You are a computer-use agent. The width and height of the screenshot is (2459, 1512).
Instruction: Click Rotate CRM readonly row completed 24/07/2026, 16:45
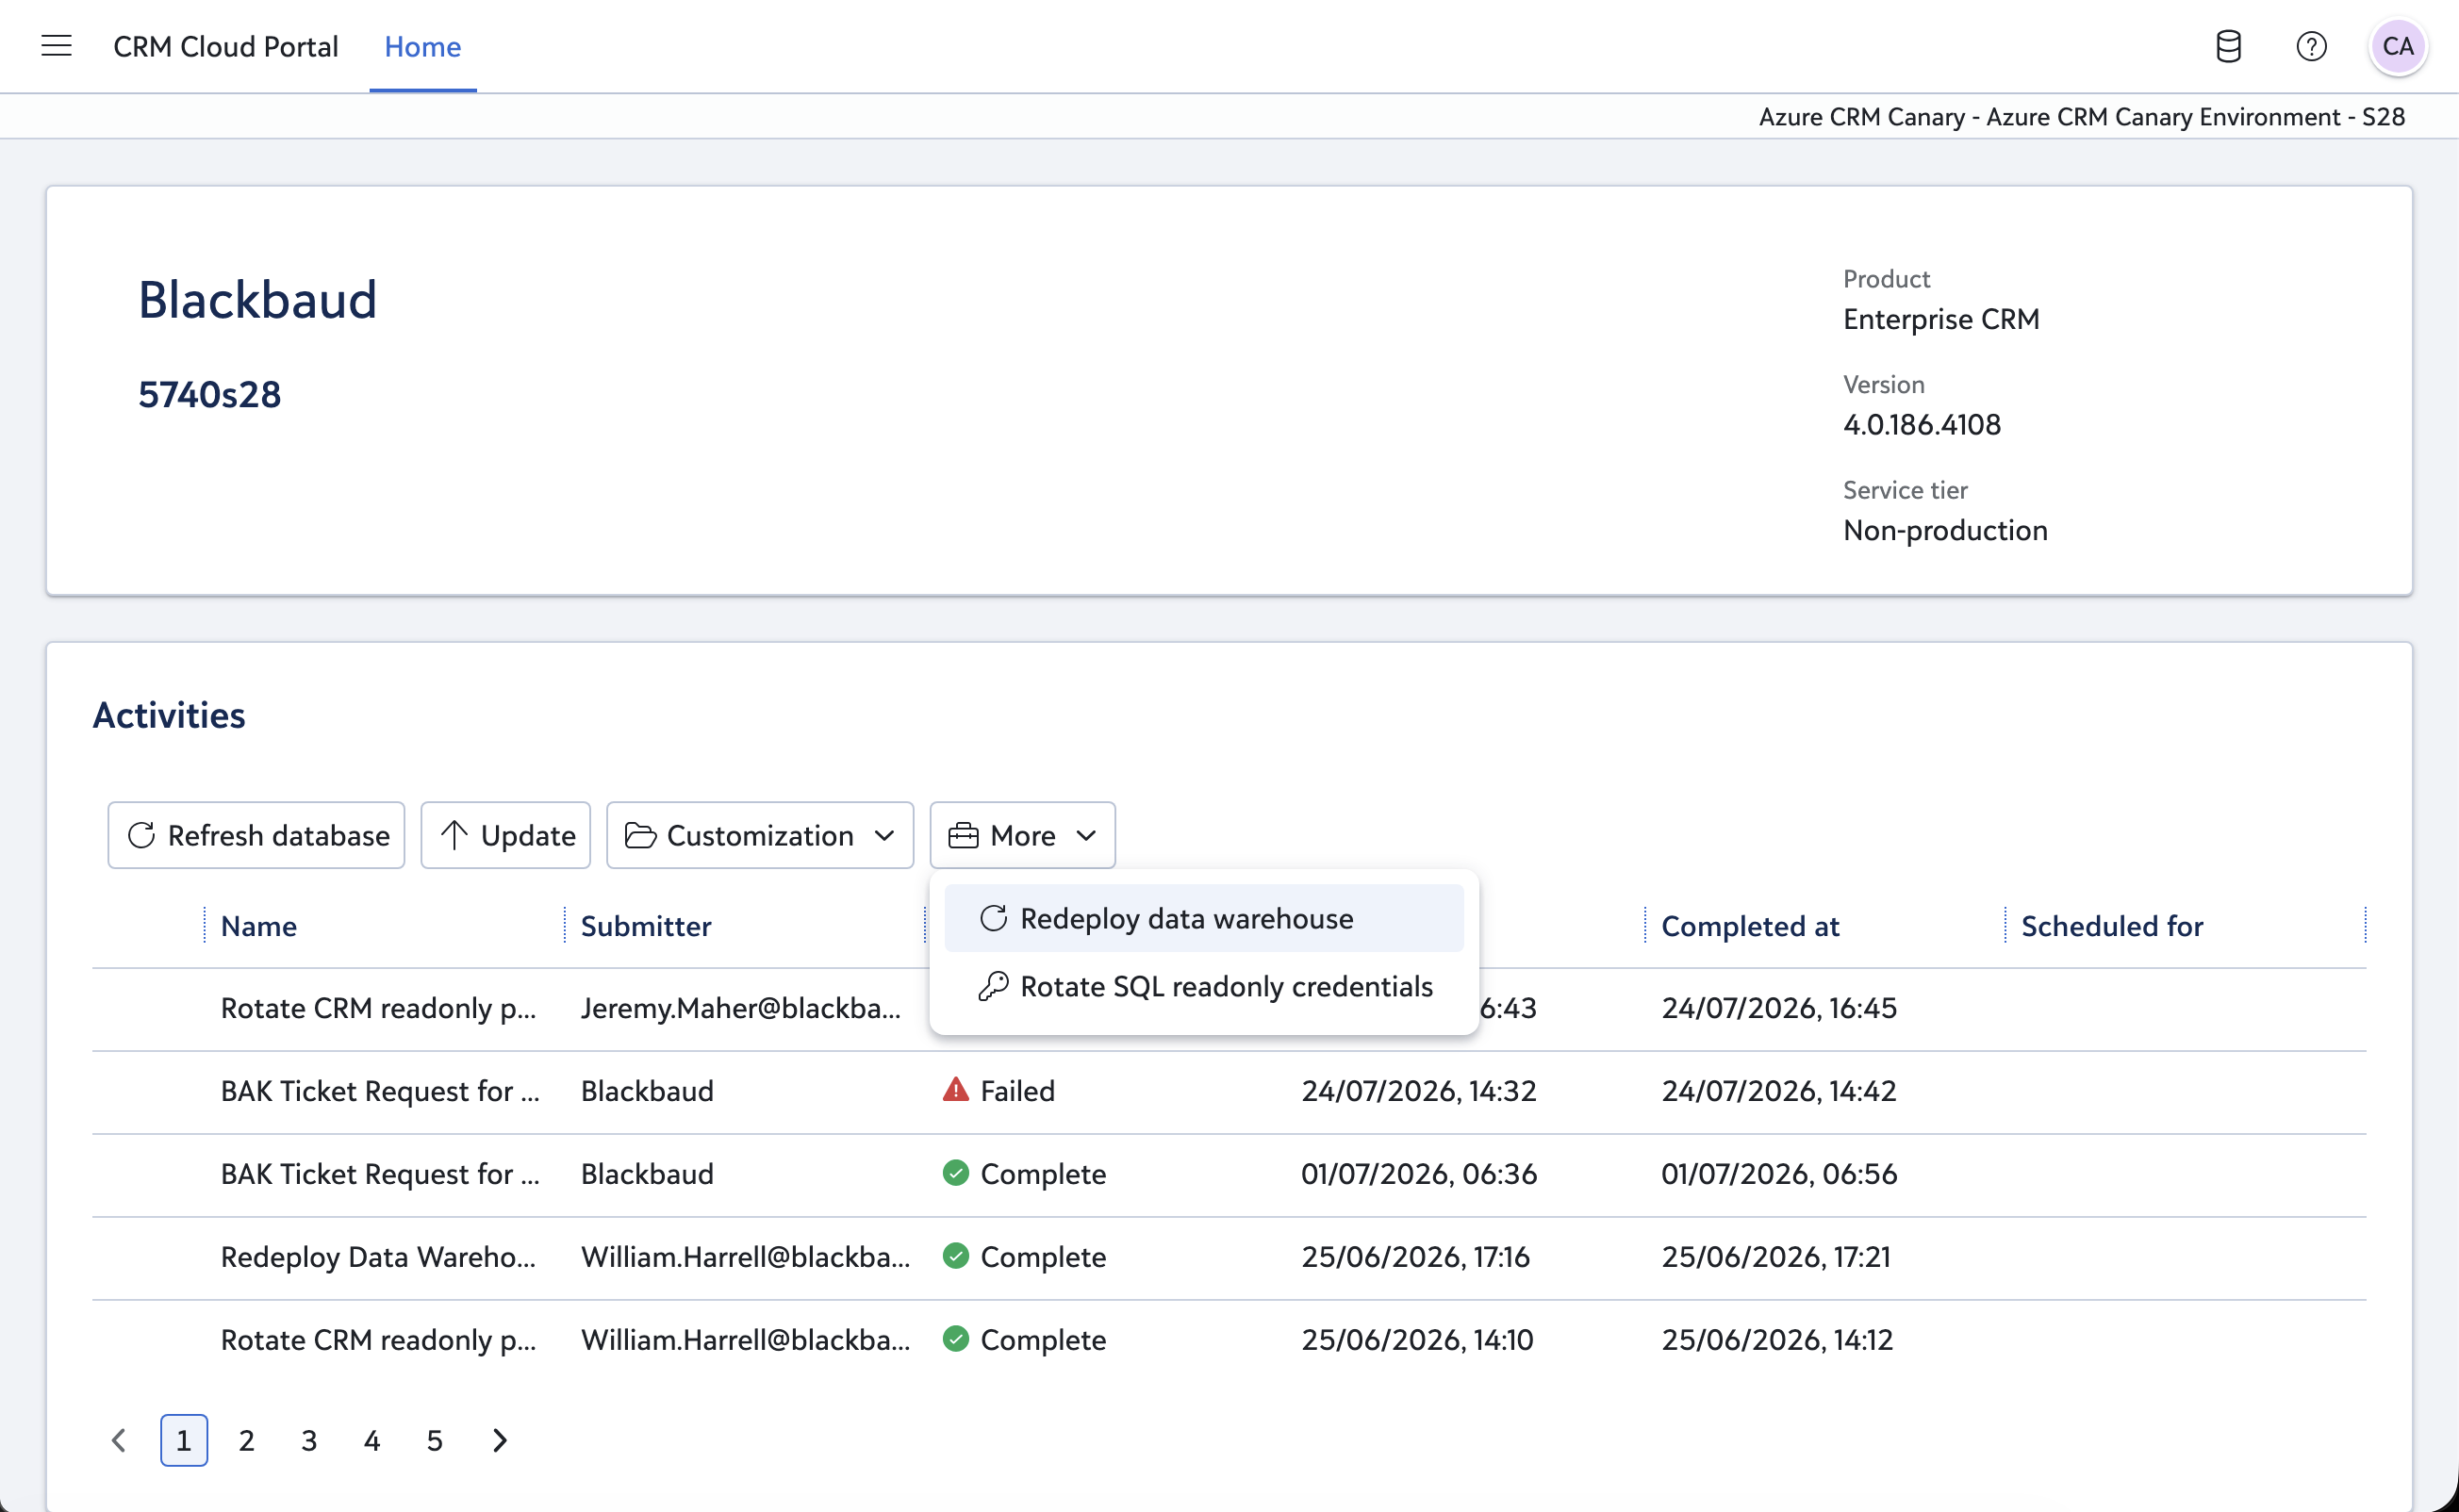(1229, 1008)
